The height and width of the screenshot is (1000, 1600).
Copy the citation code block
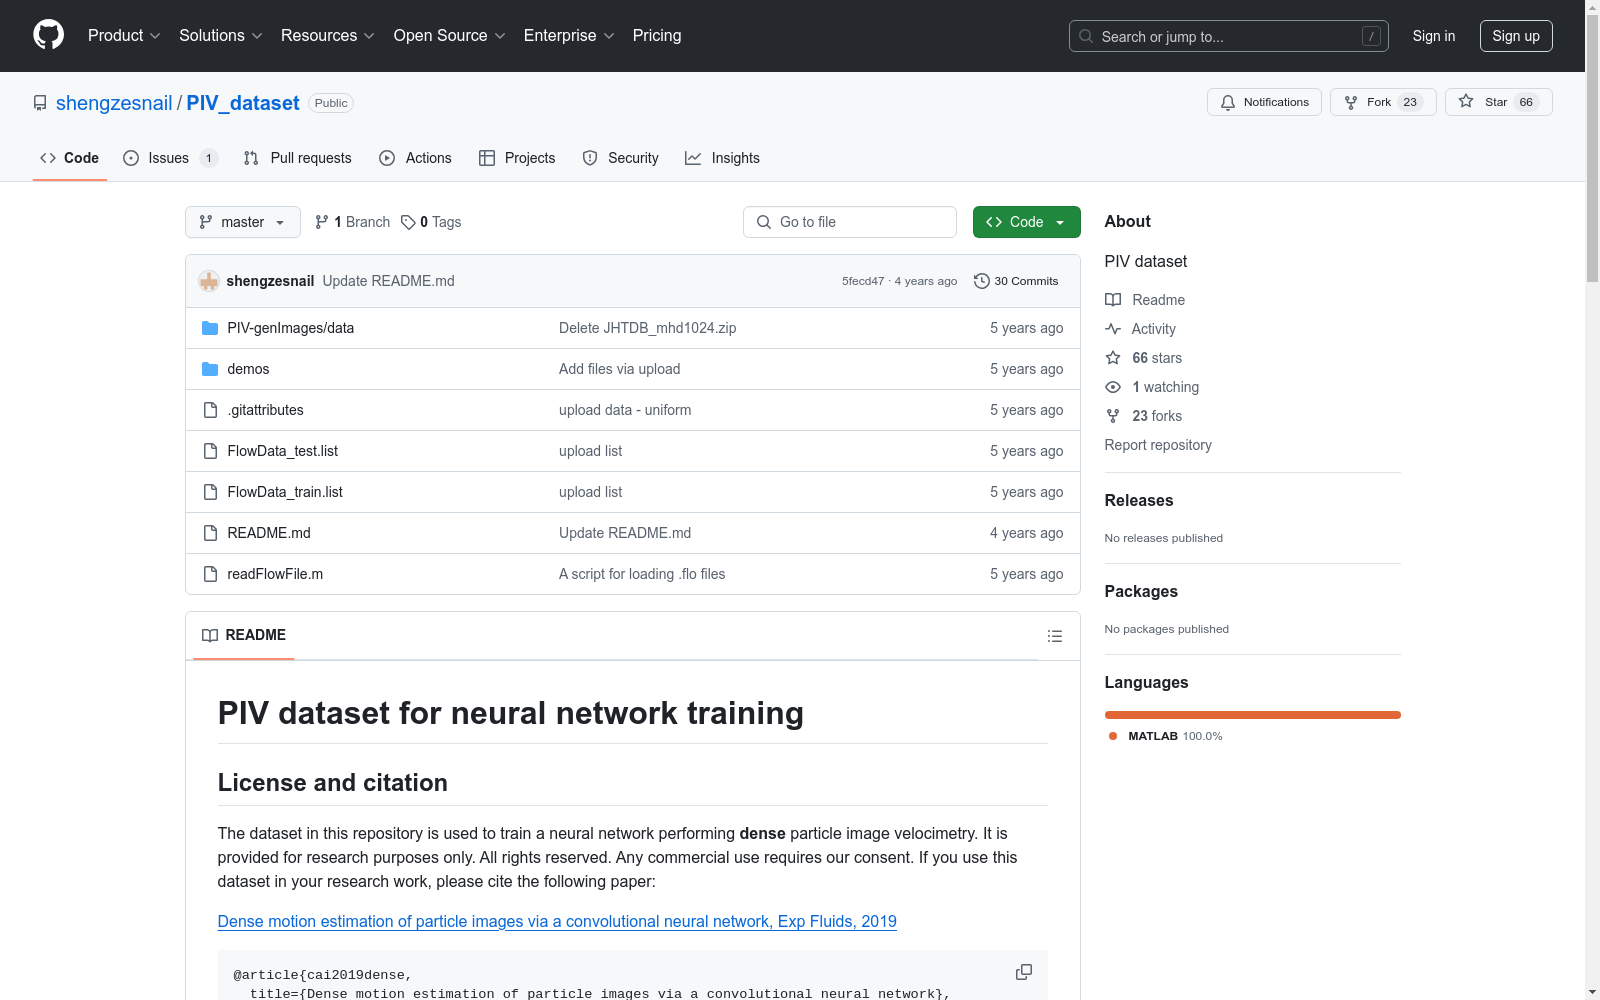click(x=1024, y=972)
